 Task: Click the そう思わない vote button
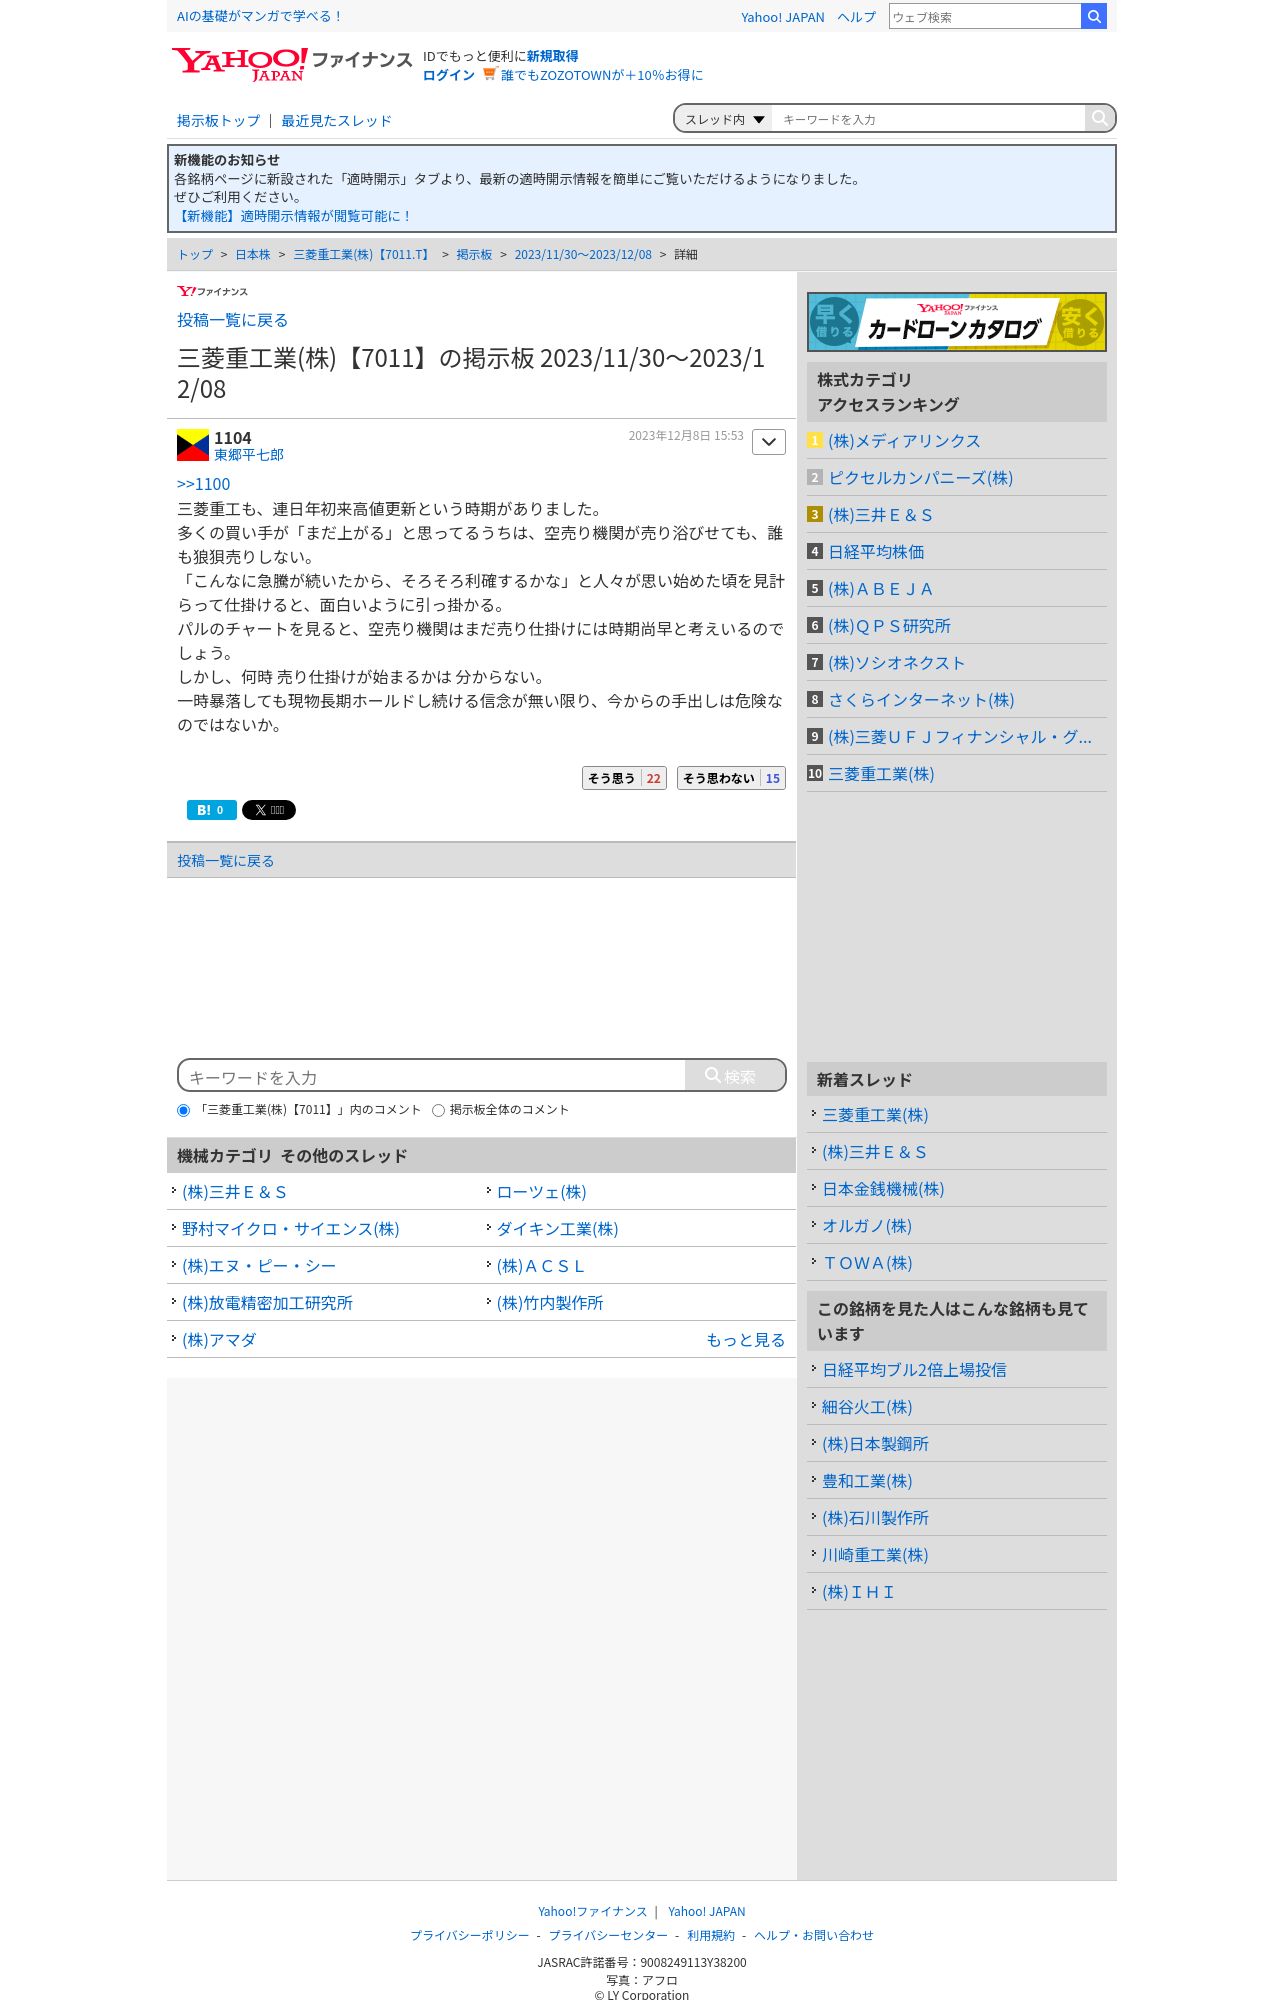[x=731, y=778]
